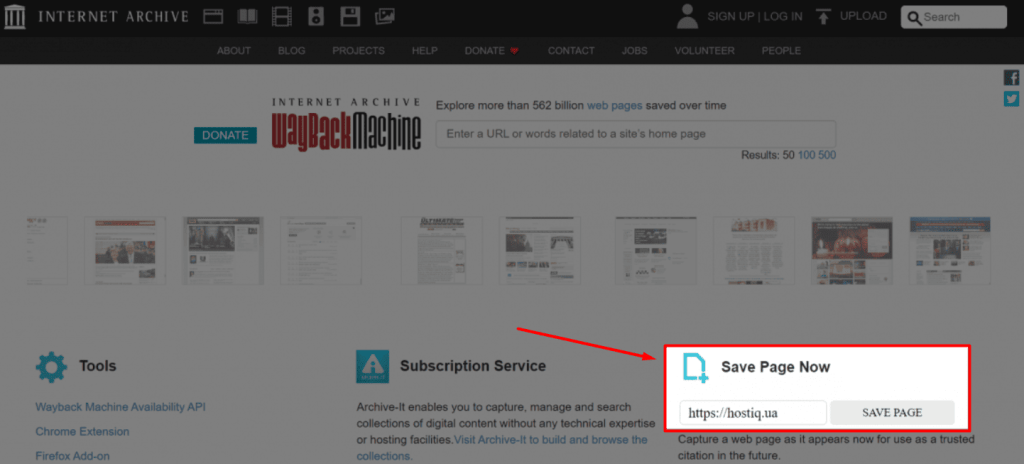This screenshot has height=464, width=1024.
Task: Click the teal DONATE button
Action: click(225, 135)
